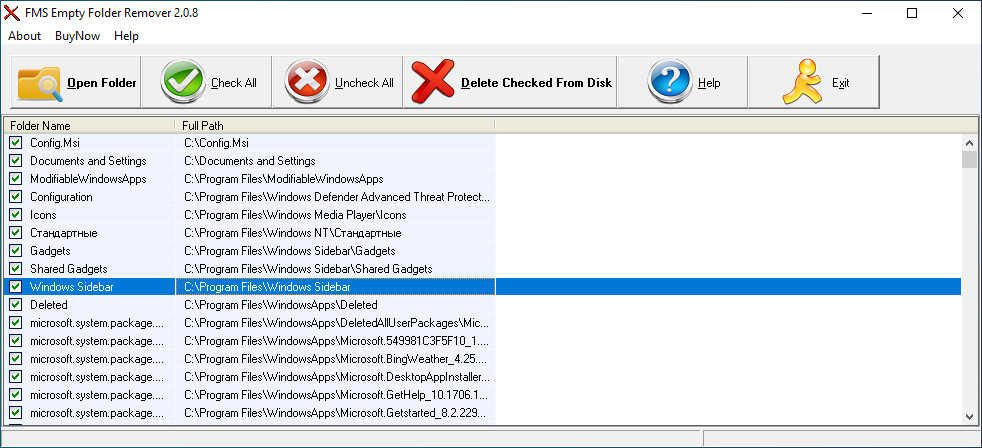
Task: Click the Full Path column header
Action: pos(335,125)
